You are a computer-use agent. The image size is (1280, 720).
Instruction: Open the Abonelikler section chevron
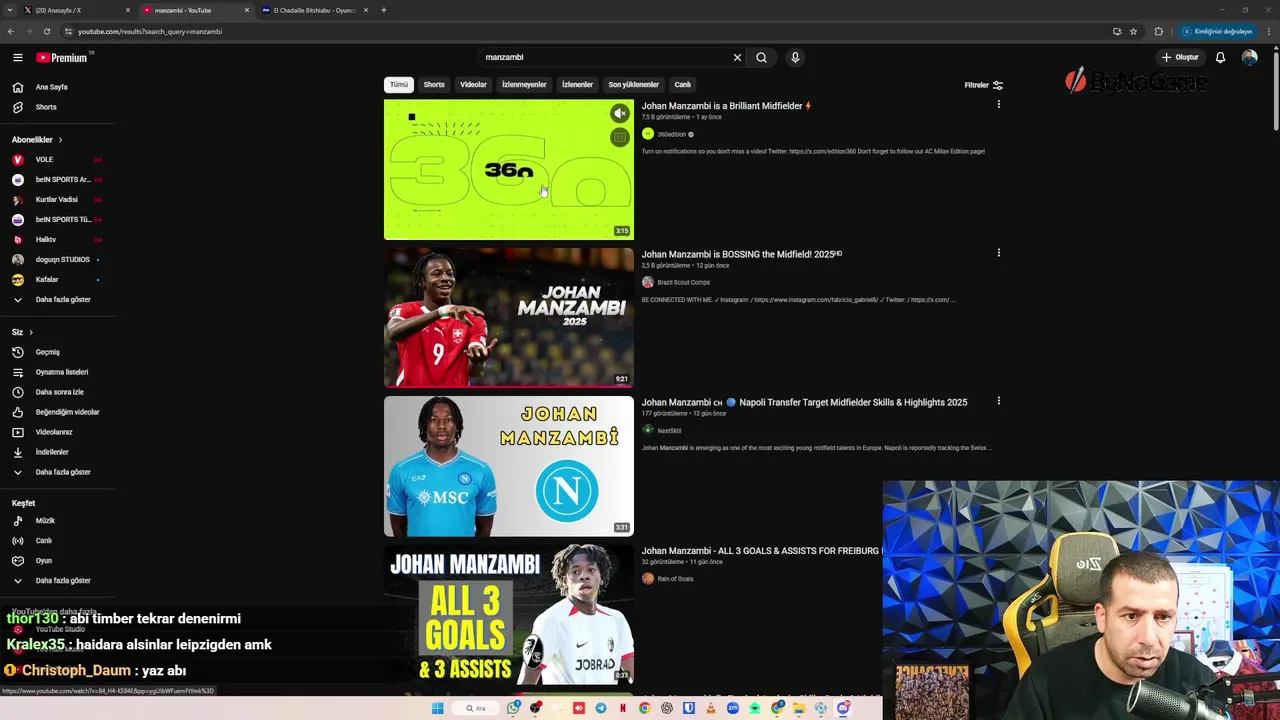tap(60, 140)
